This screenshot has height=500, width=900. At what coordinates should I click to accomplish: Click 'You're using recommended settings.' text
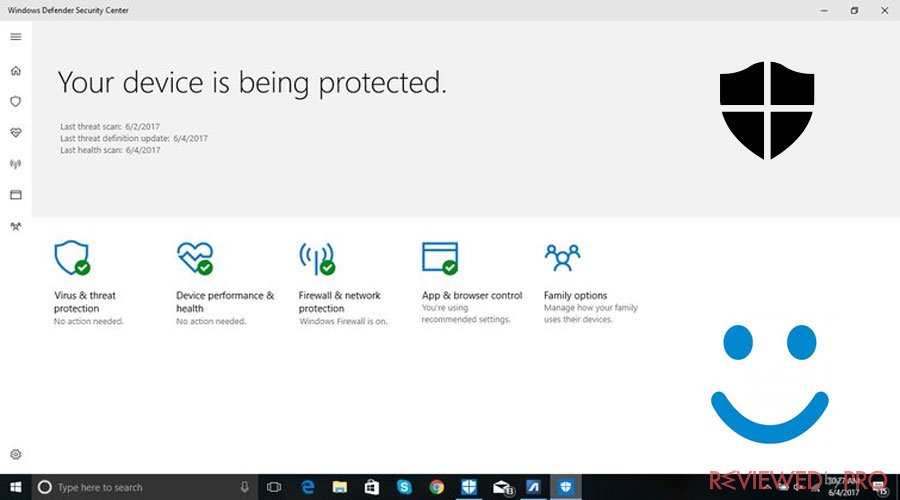point(466,313)
